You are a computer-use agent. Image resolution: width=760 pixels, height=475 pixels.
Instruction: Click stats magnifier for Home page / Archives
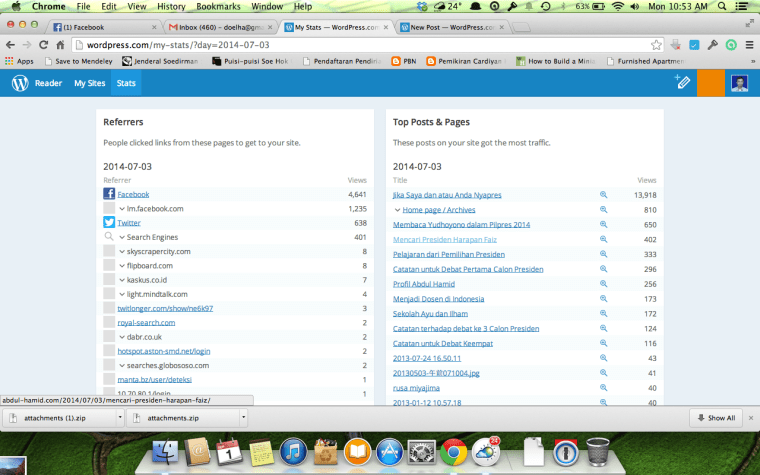coord(603,209)
